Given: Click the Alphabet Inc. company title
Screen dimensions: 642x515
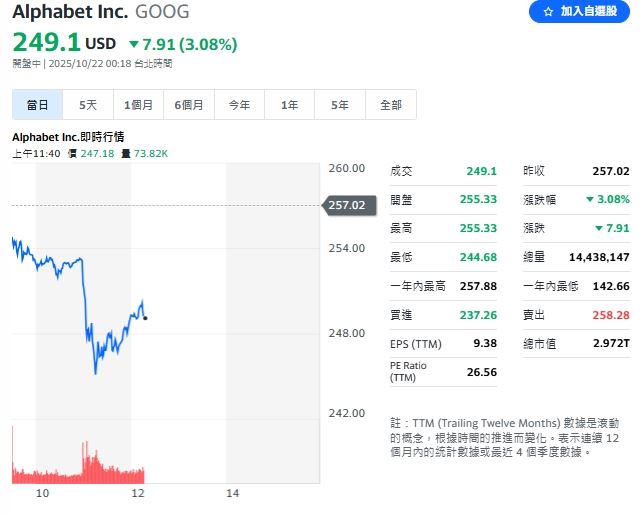Looking at the screenshot, I should pos(70,13).
